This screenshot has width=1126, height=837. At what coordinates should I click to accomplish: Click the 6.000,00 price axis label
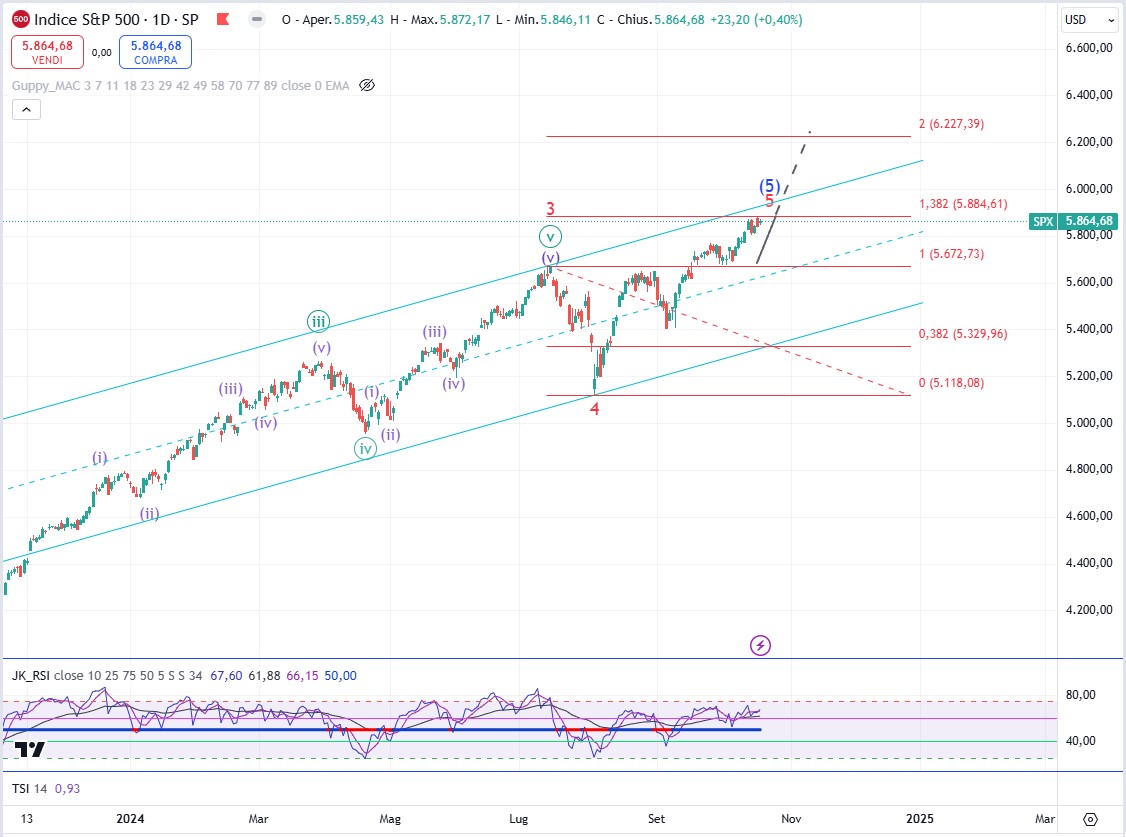pos(1089,188)
